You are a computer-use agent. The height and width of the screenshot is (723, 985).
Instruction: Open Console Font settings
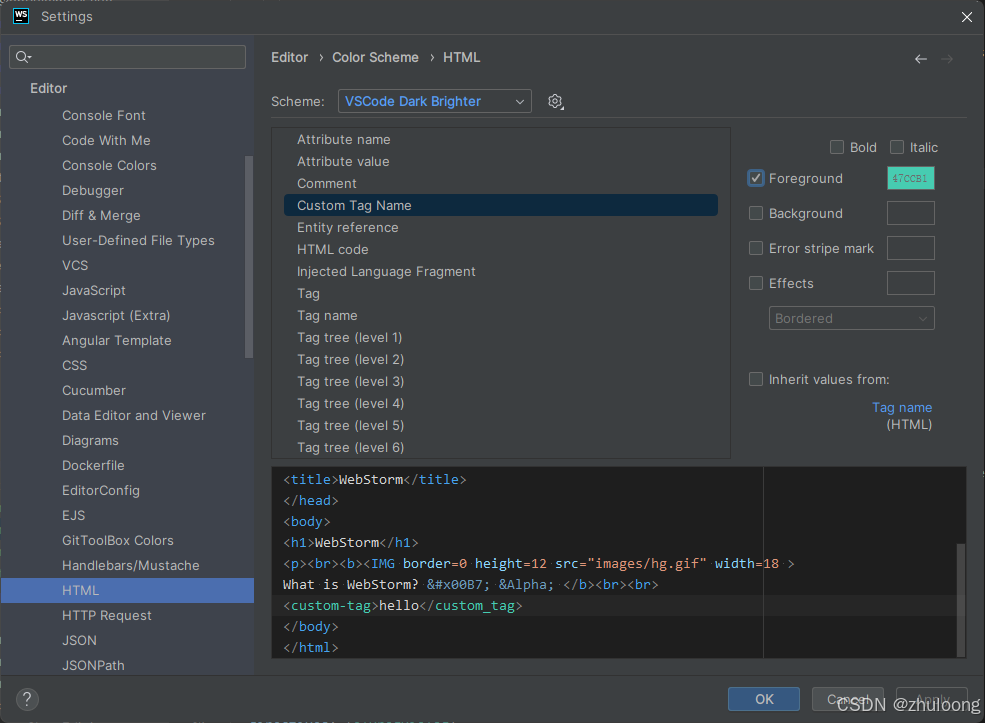click(104, 116)
